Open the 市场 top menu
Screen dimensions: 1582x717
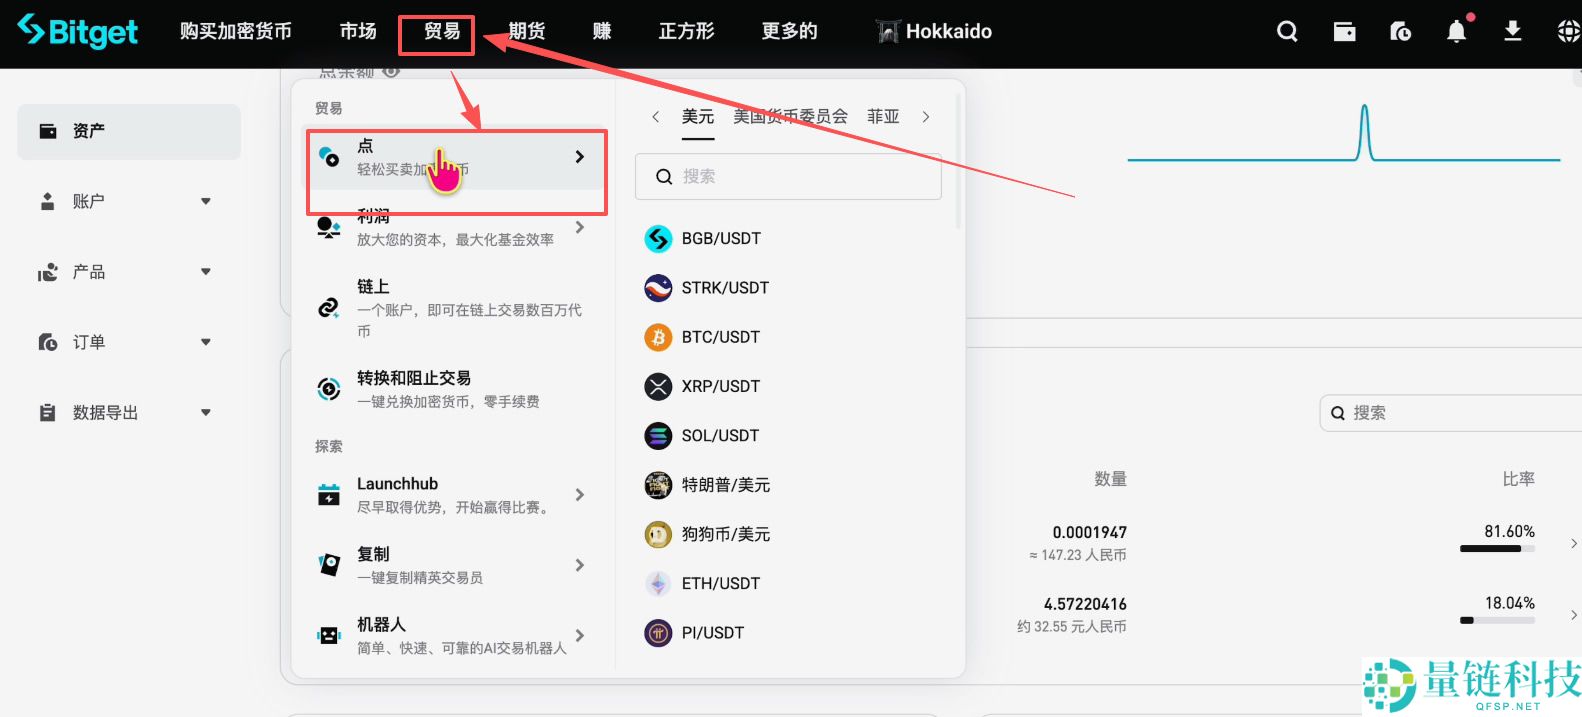point(358,31)
